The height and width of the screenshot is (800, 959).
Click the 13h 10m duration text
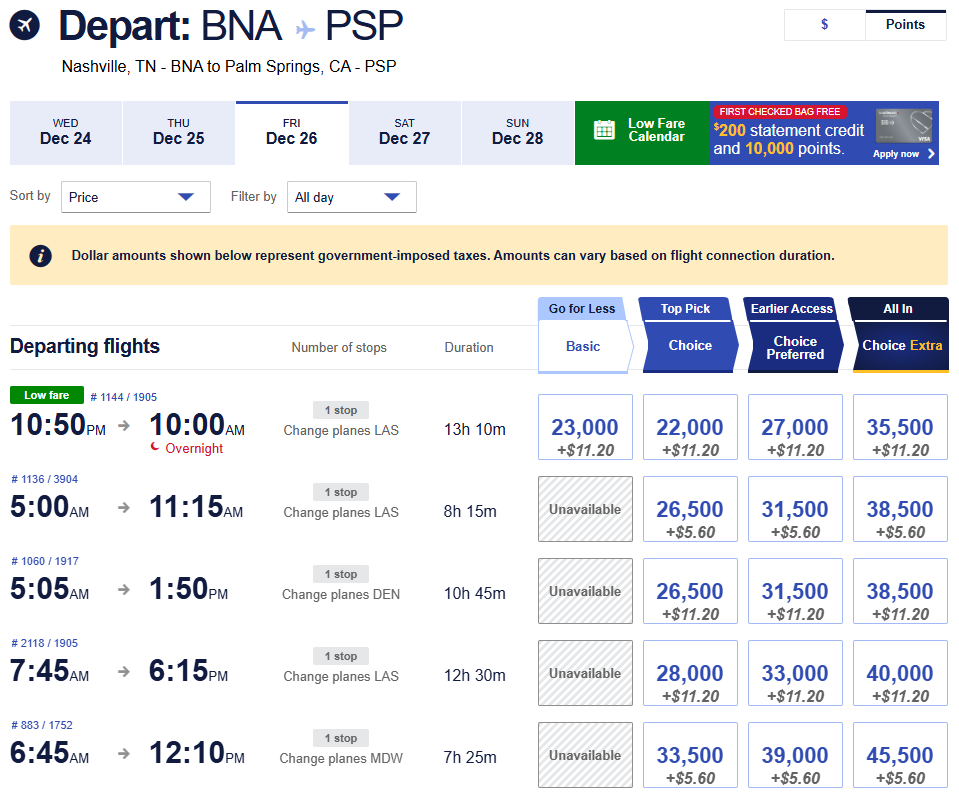[x=475, y=429]
